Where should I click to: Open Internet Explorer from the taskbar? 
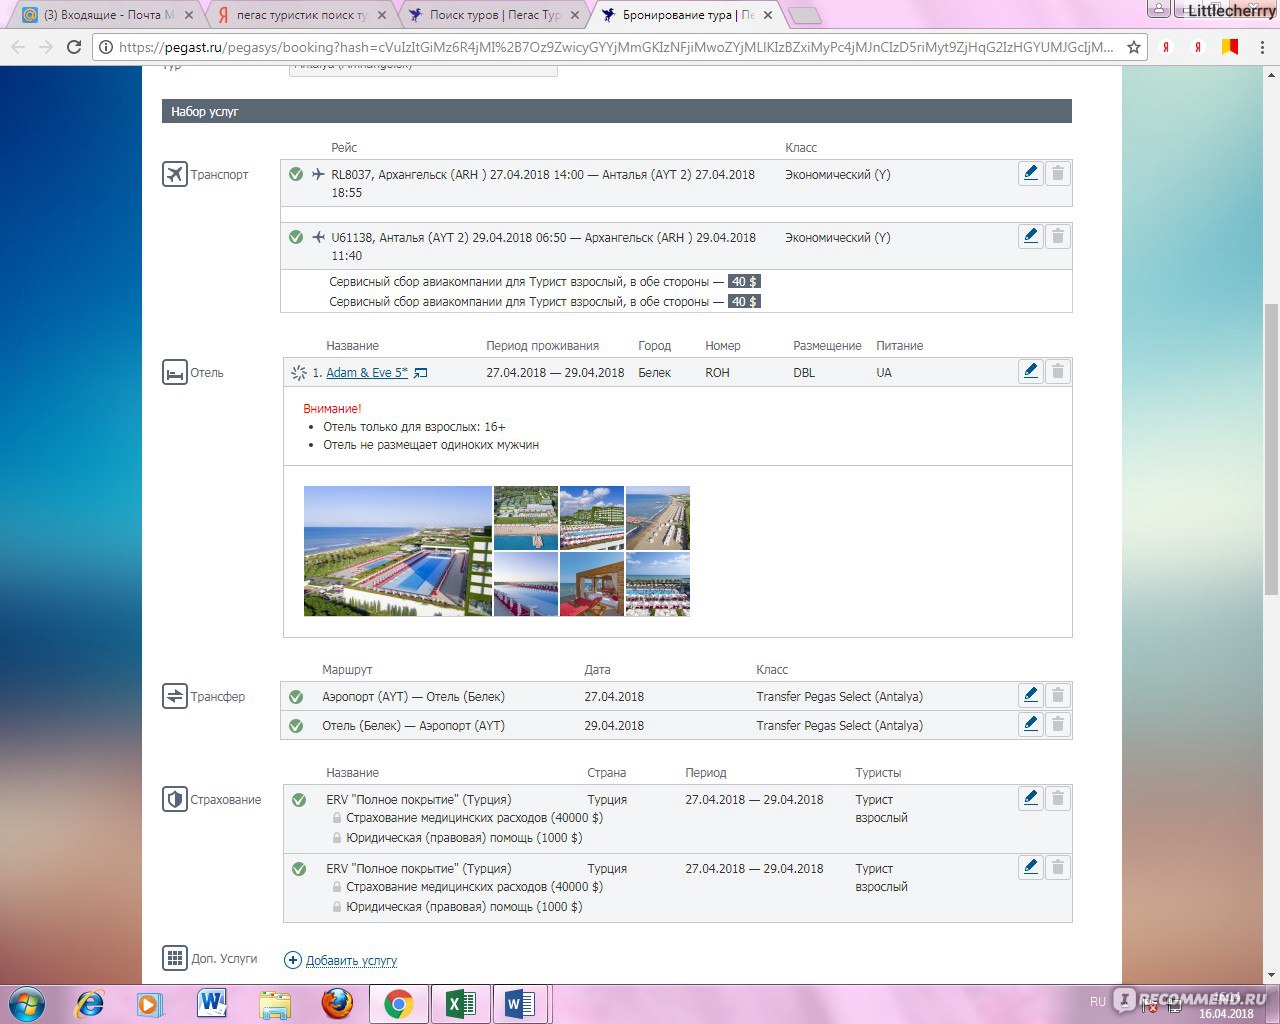(90, 1004)
